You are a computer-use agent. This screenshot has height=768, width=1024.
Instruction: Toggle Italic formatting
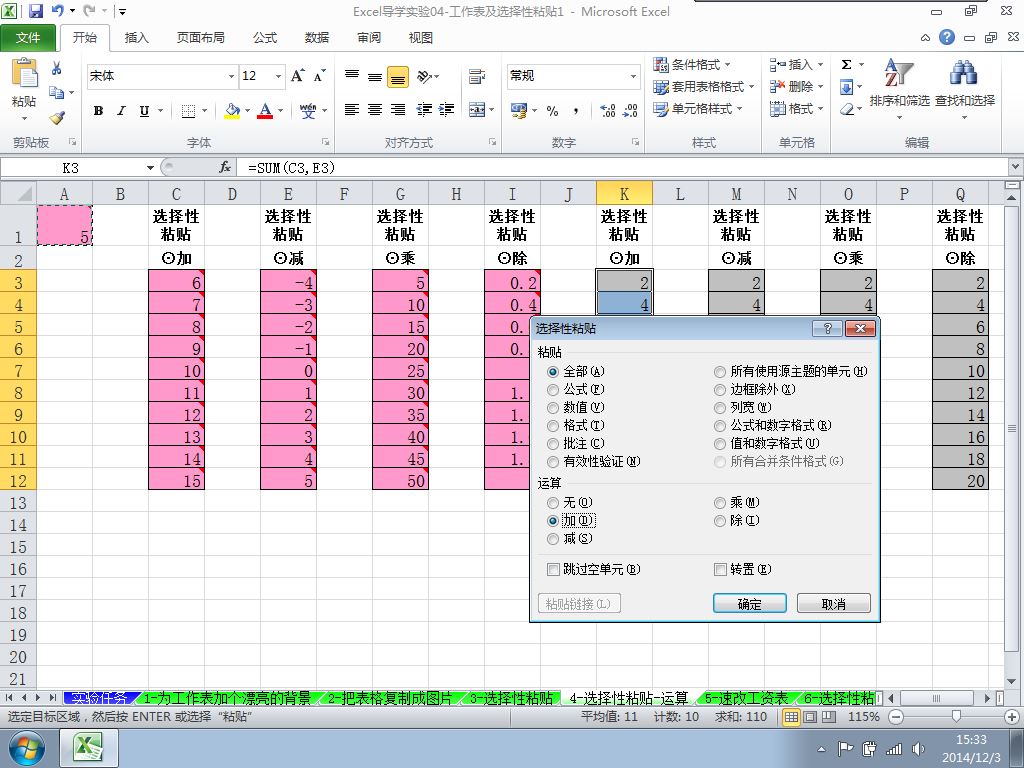coord(121,110)
